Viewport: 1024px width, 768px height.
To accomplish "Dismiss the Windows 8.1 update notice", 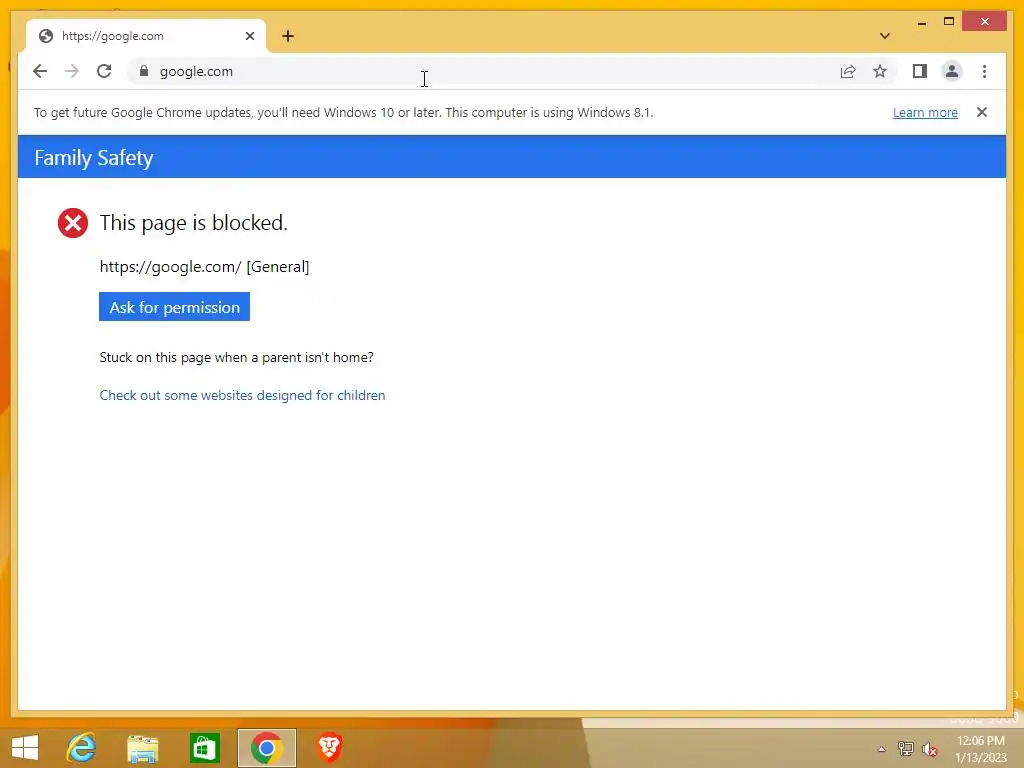I will [982, 112].
